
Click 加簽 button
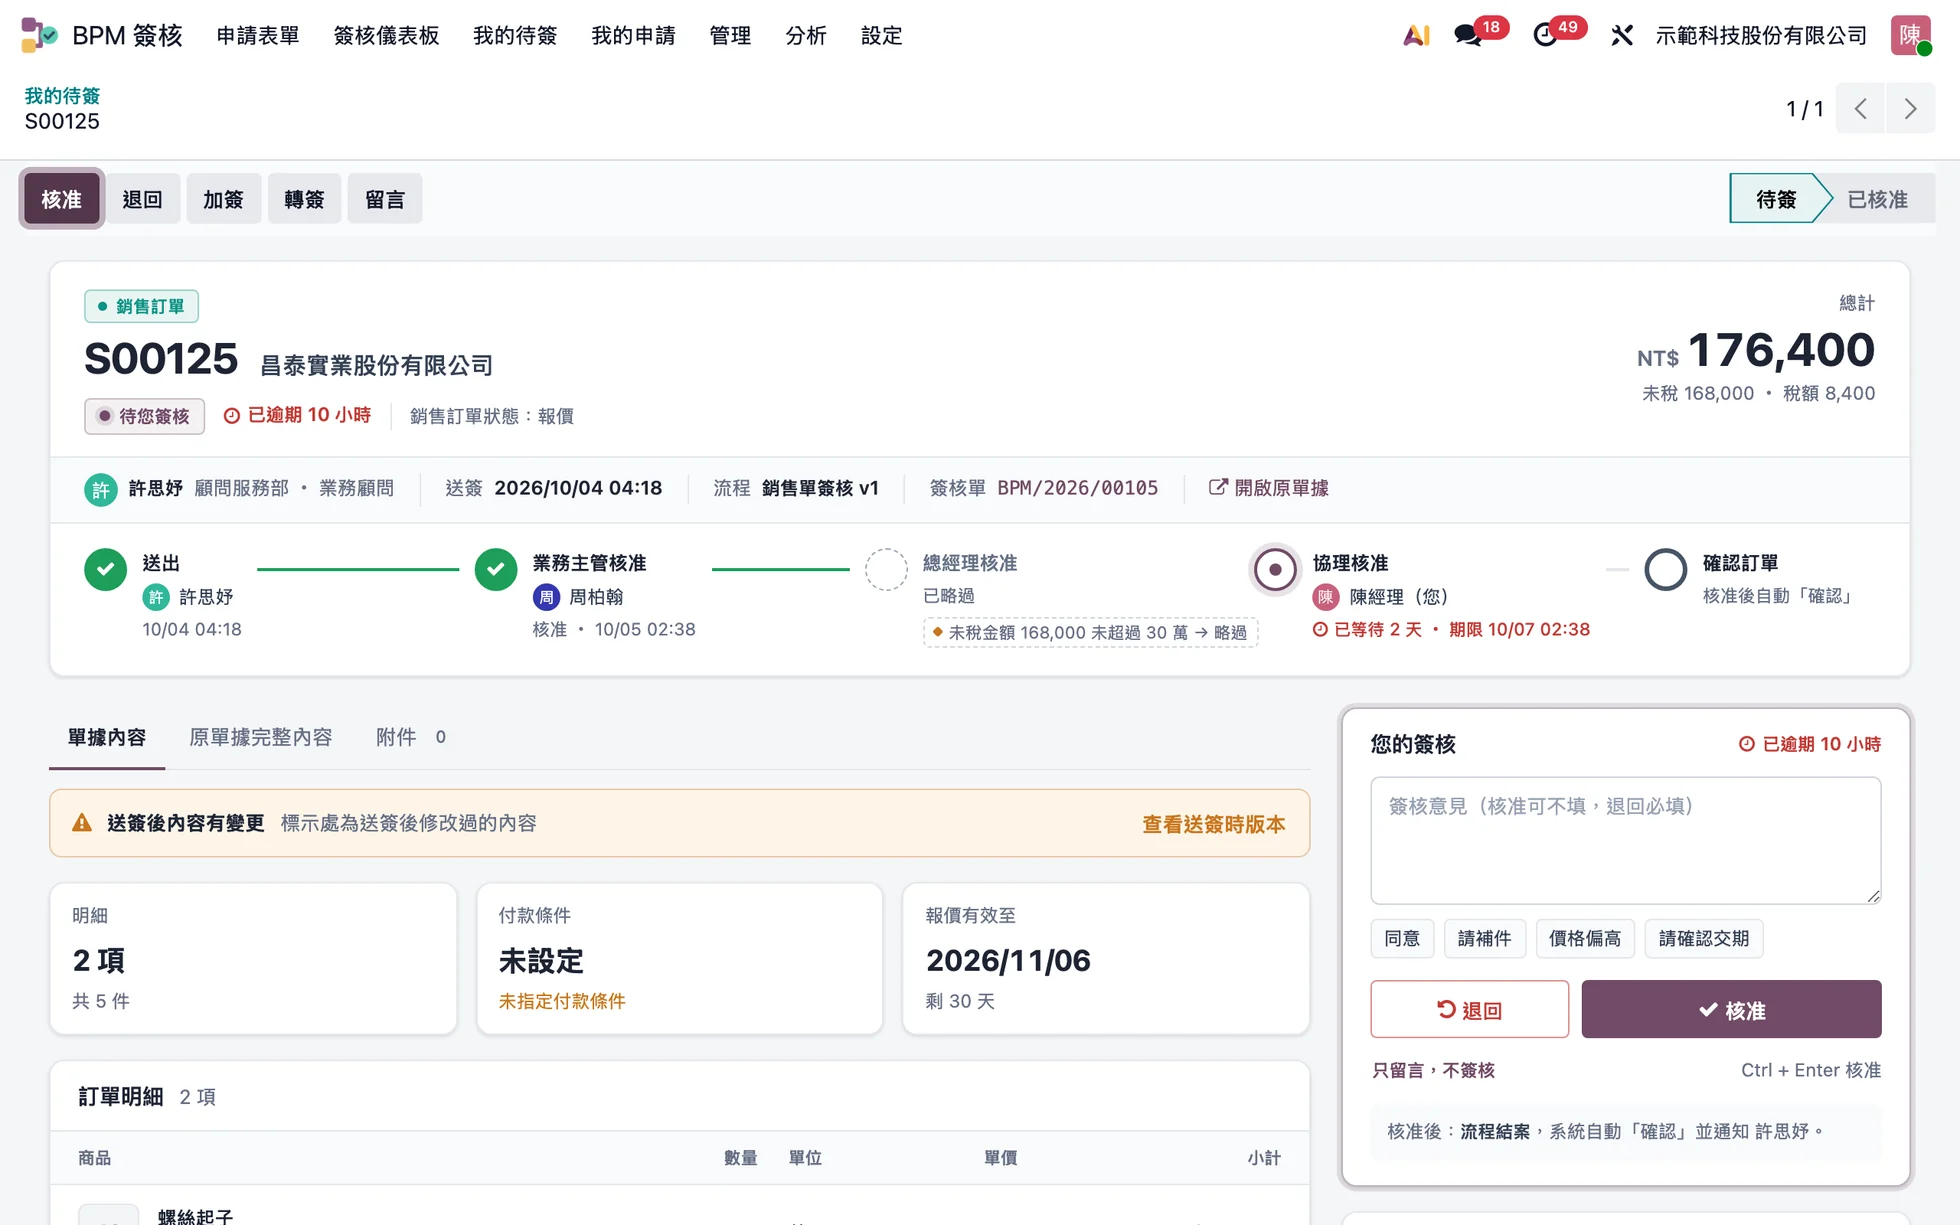(x=223, y=199)
